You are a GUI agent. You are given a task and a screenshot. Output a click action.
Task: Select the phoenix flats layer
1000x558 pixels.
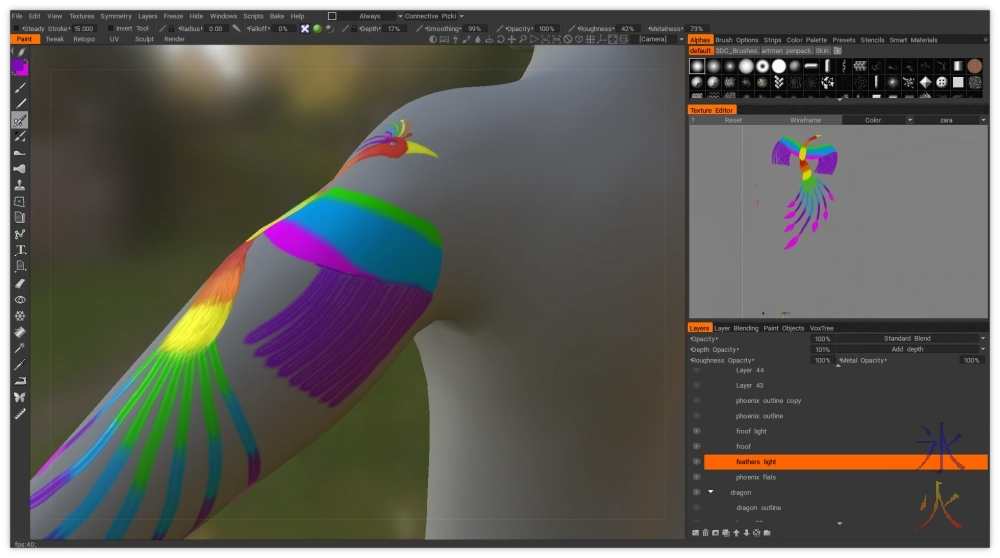(x=755, y=477)
